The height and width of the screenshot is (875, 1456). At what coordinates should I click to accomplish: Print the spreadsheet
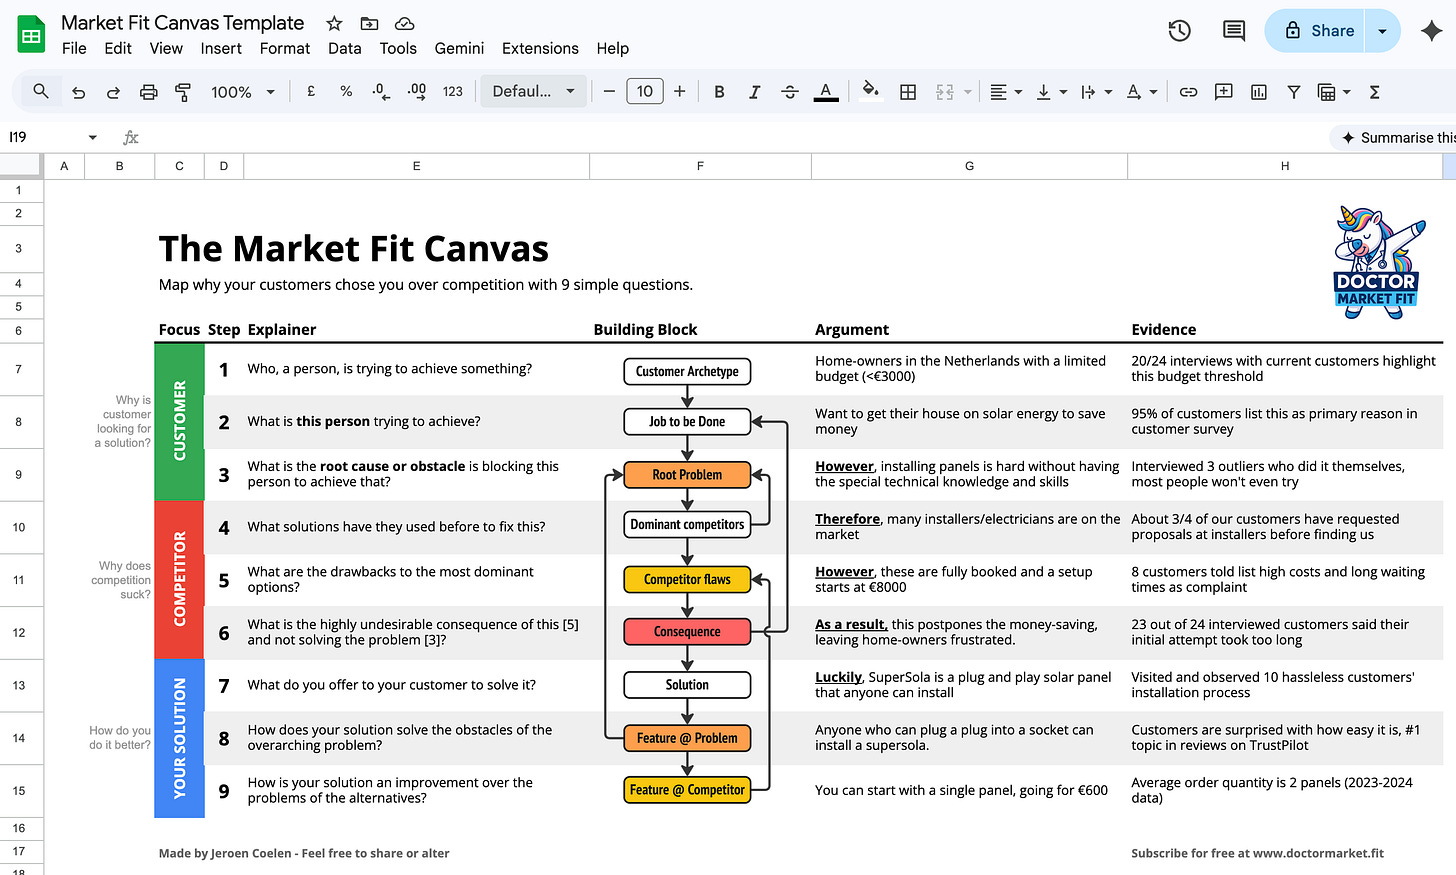(x=148, y=92)
